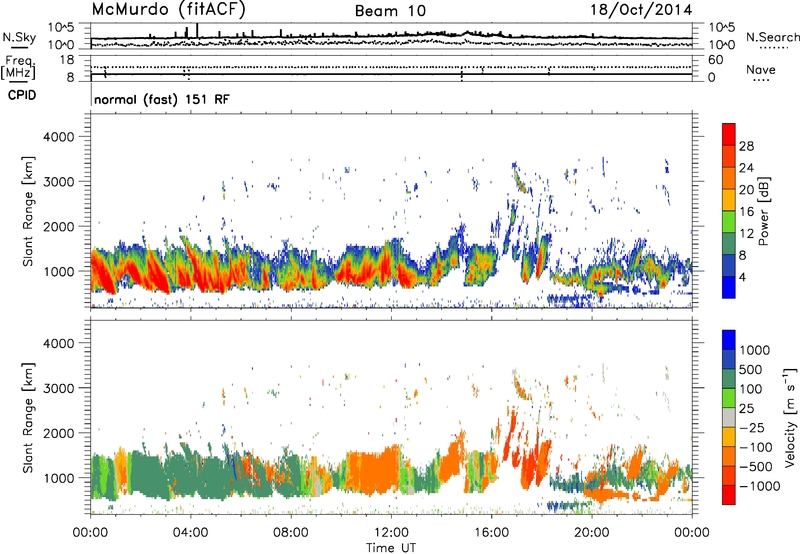The image size is (800, 554).
Task: Click the 500 label on velocity colorbar
Action: click(751, 370)
